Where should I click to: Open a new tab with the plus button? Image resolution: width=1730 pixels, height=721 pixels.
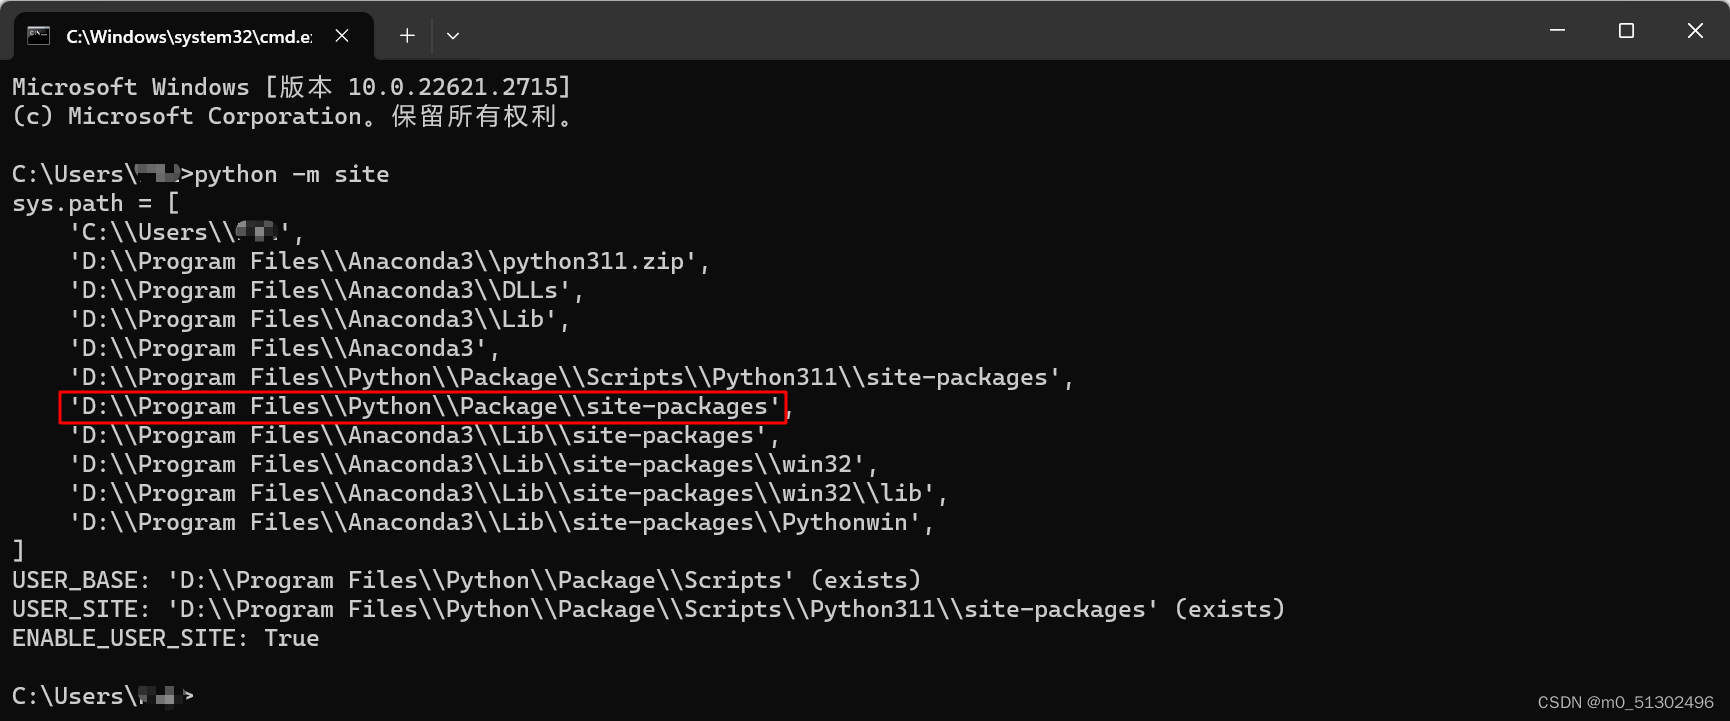(x=406, y=34)
